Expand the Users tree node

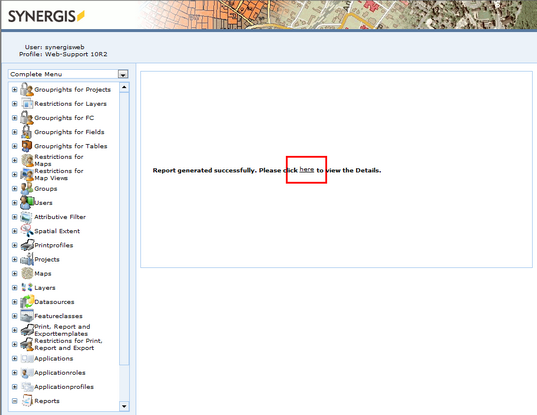coord(14,202)
